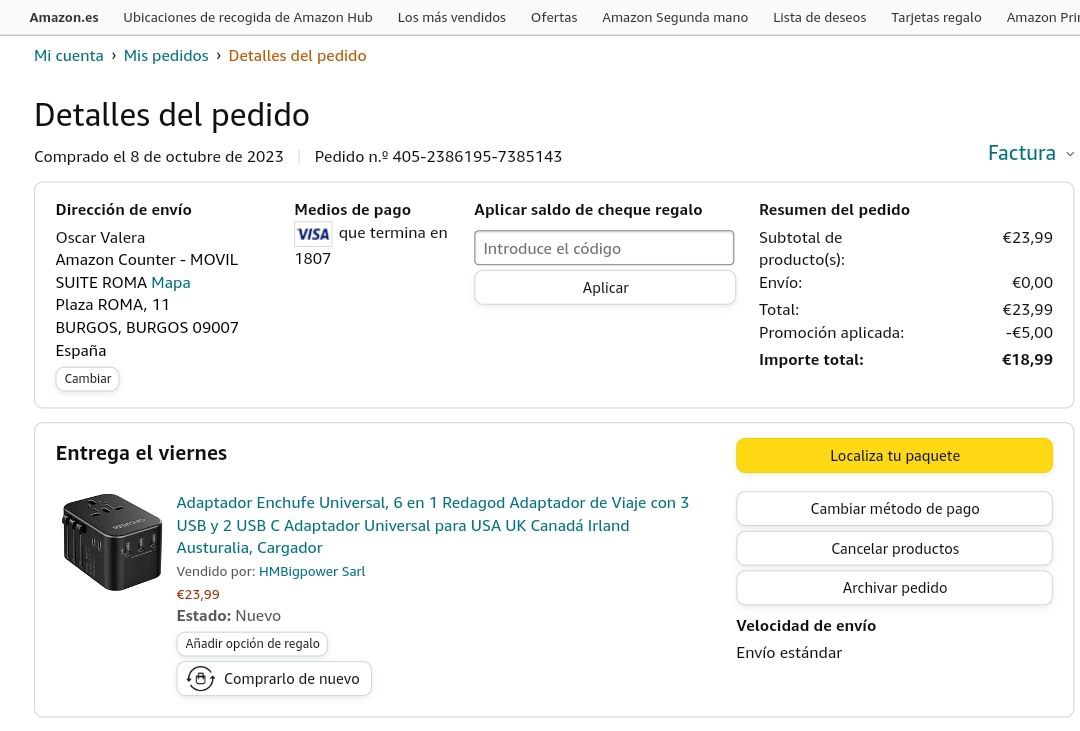Viewport: 1080px width, 731px height.
Task: Click the reorder icon beside Comprarlo de nuevo
Action: pyautogui.click(x=201, y=679)
